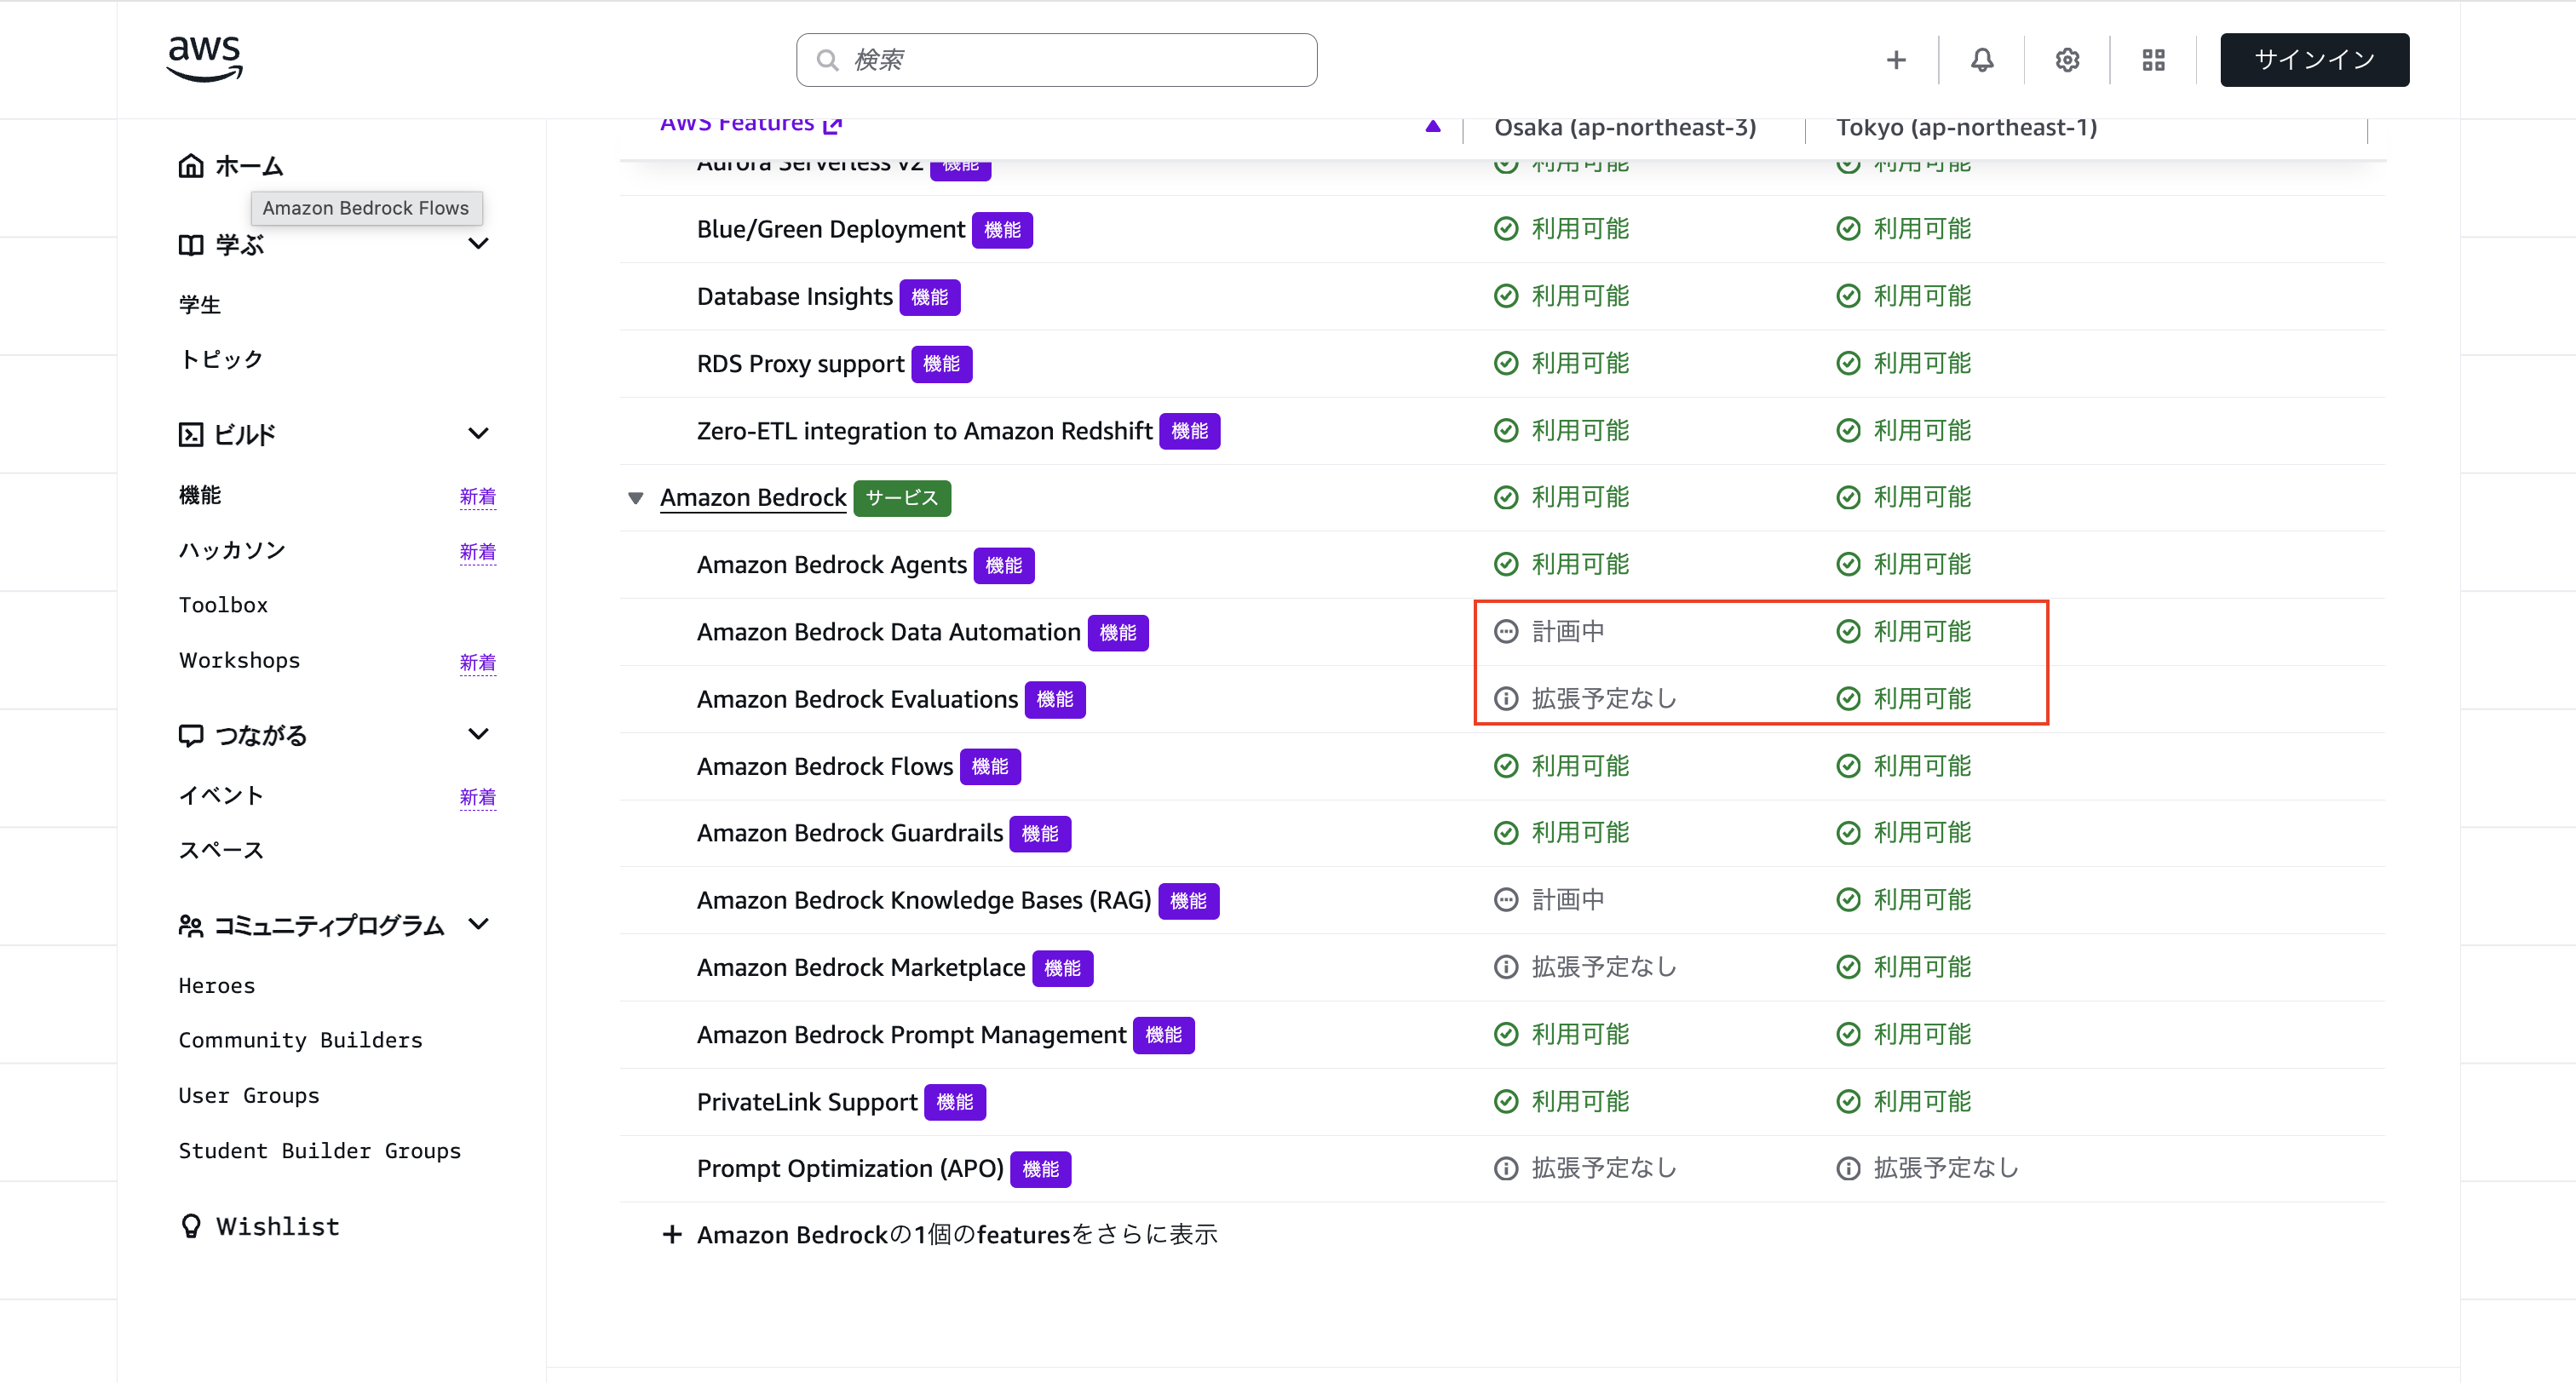Collapse the Amazon Bedrock tree triangle
This screenshot has width=2576, height=1383.
pos(635,498)
